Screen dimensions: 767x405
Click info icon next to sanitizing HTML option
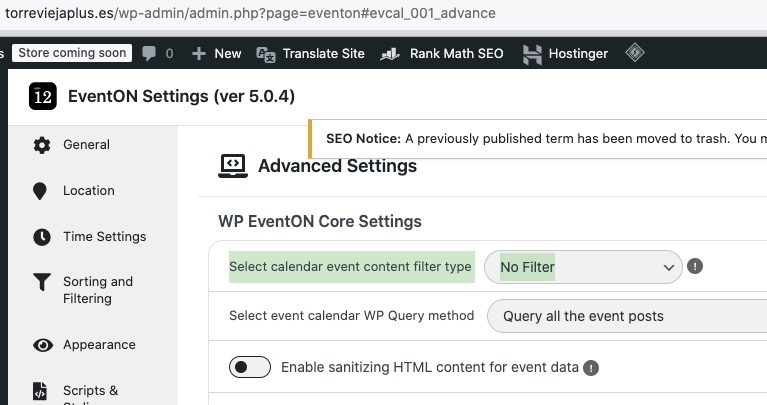point(591,368)
